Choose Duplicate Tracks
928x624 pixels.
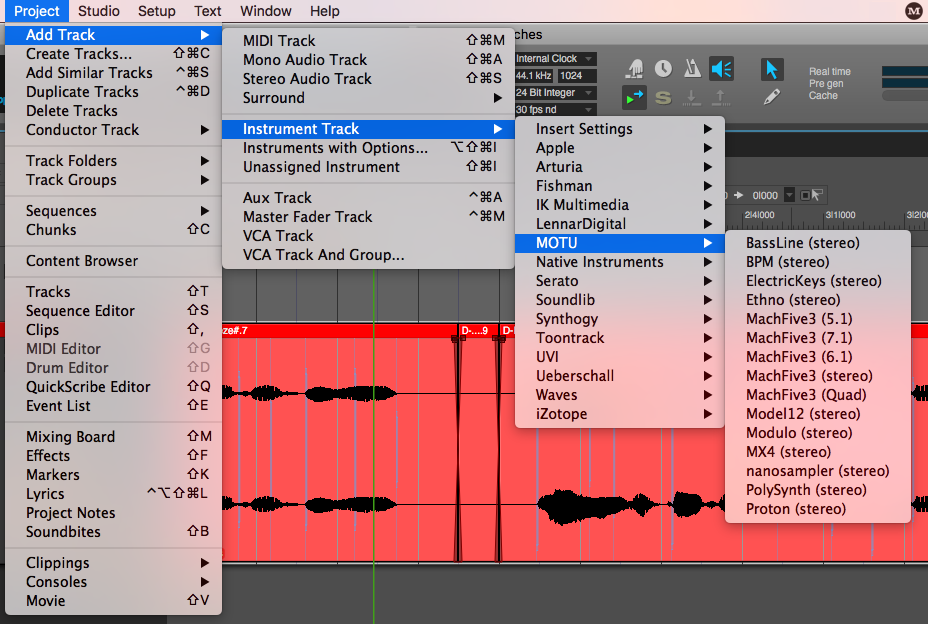(113, 92)
